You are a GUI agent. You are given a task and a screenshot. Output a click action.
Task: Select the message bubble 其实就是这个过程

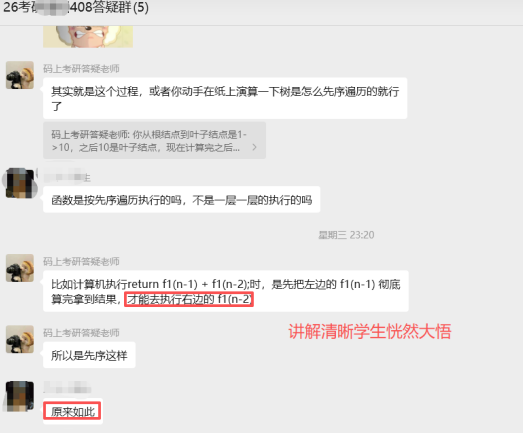point(225,98)
